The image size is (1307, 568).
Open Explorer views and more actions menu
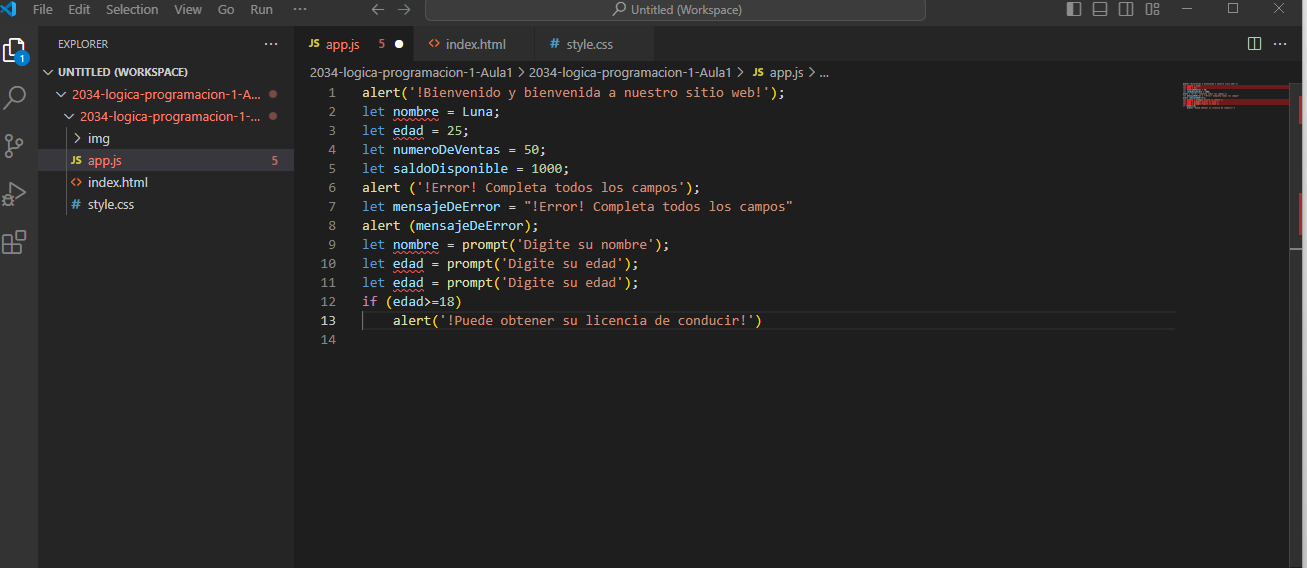pos(271,44)
